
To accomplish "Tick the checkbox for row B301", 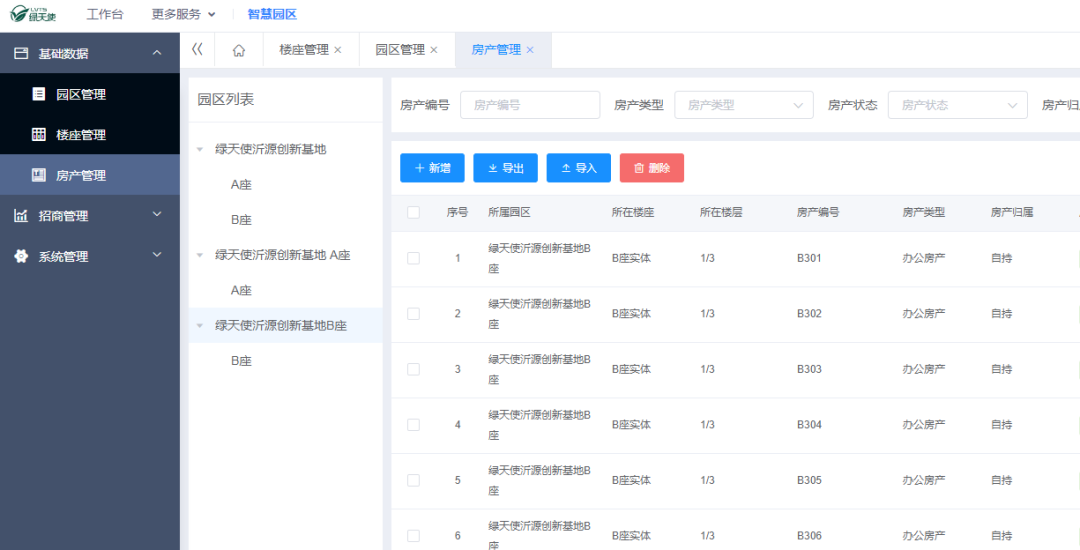I will point(413,258).
